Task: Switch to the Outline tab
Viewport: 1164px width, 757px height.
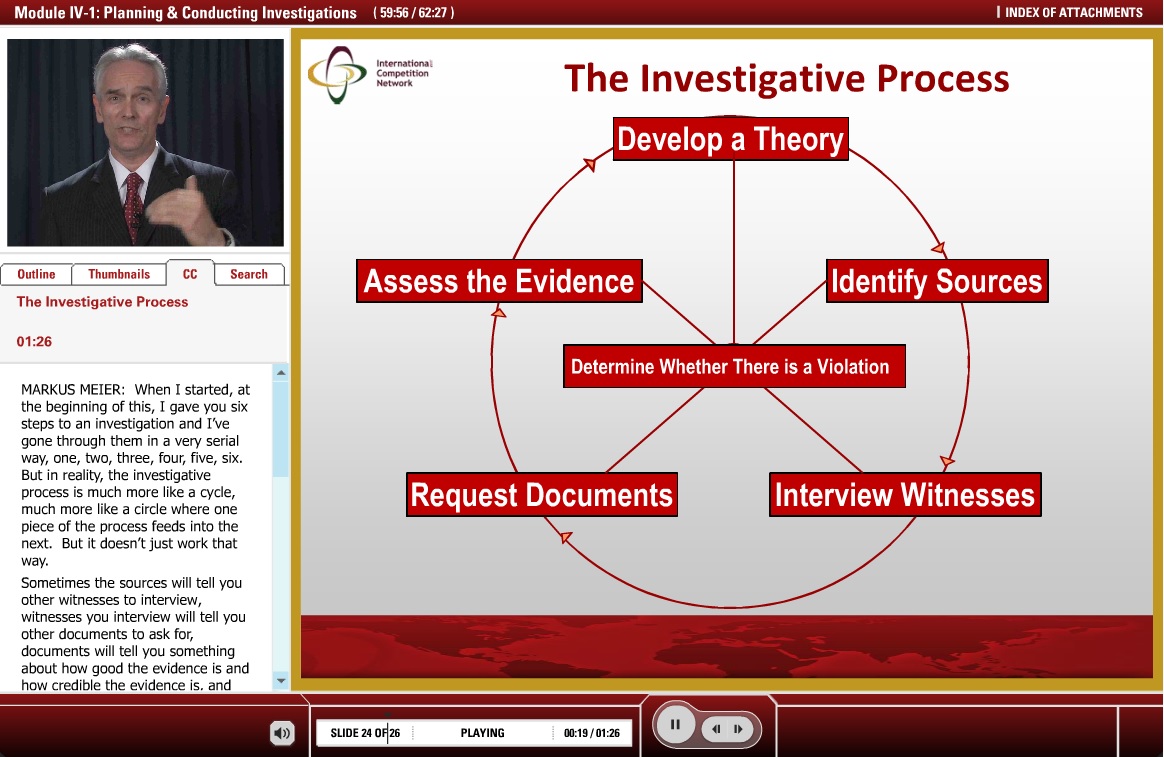Action: click(36, 273)
